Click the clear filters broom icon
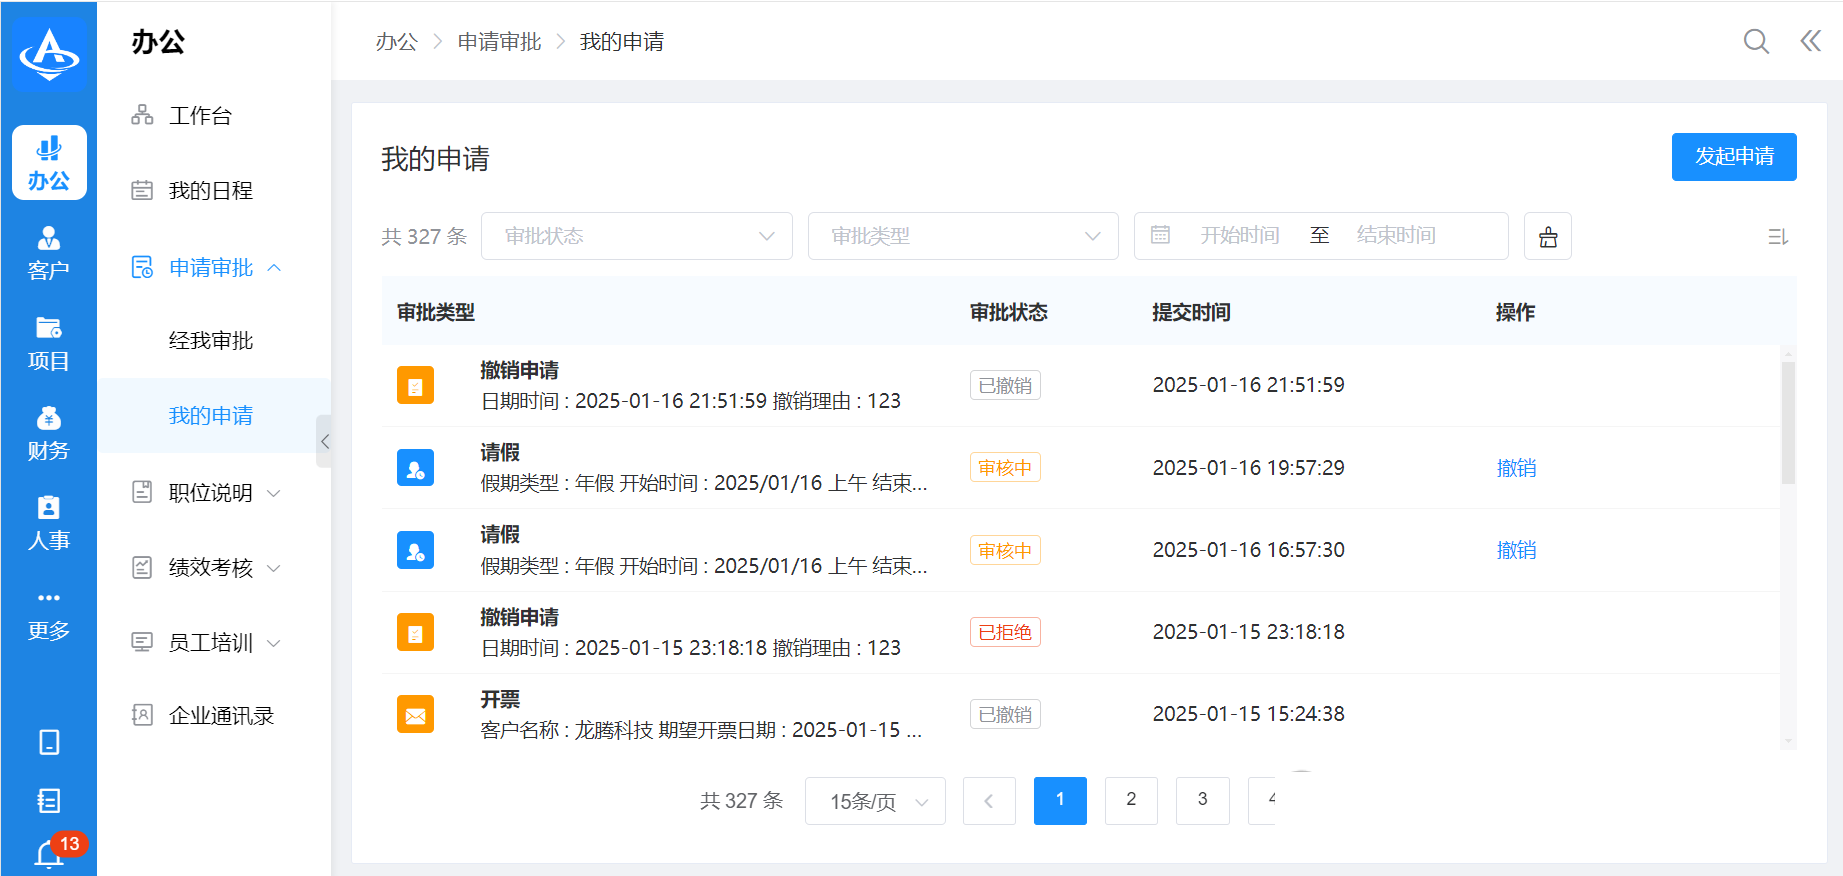Screen dimensions: 1843x876 click(x=1547, y=236)
